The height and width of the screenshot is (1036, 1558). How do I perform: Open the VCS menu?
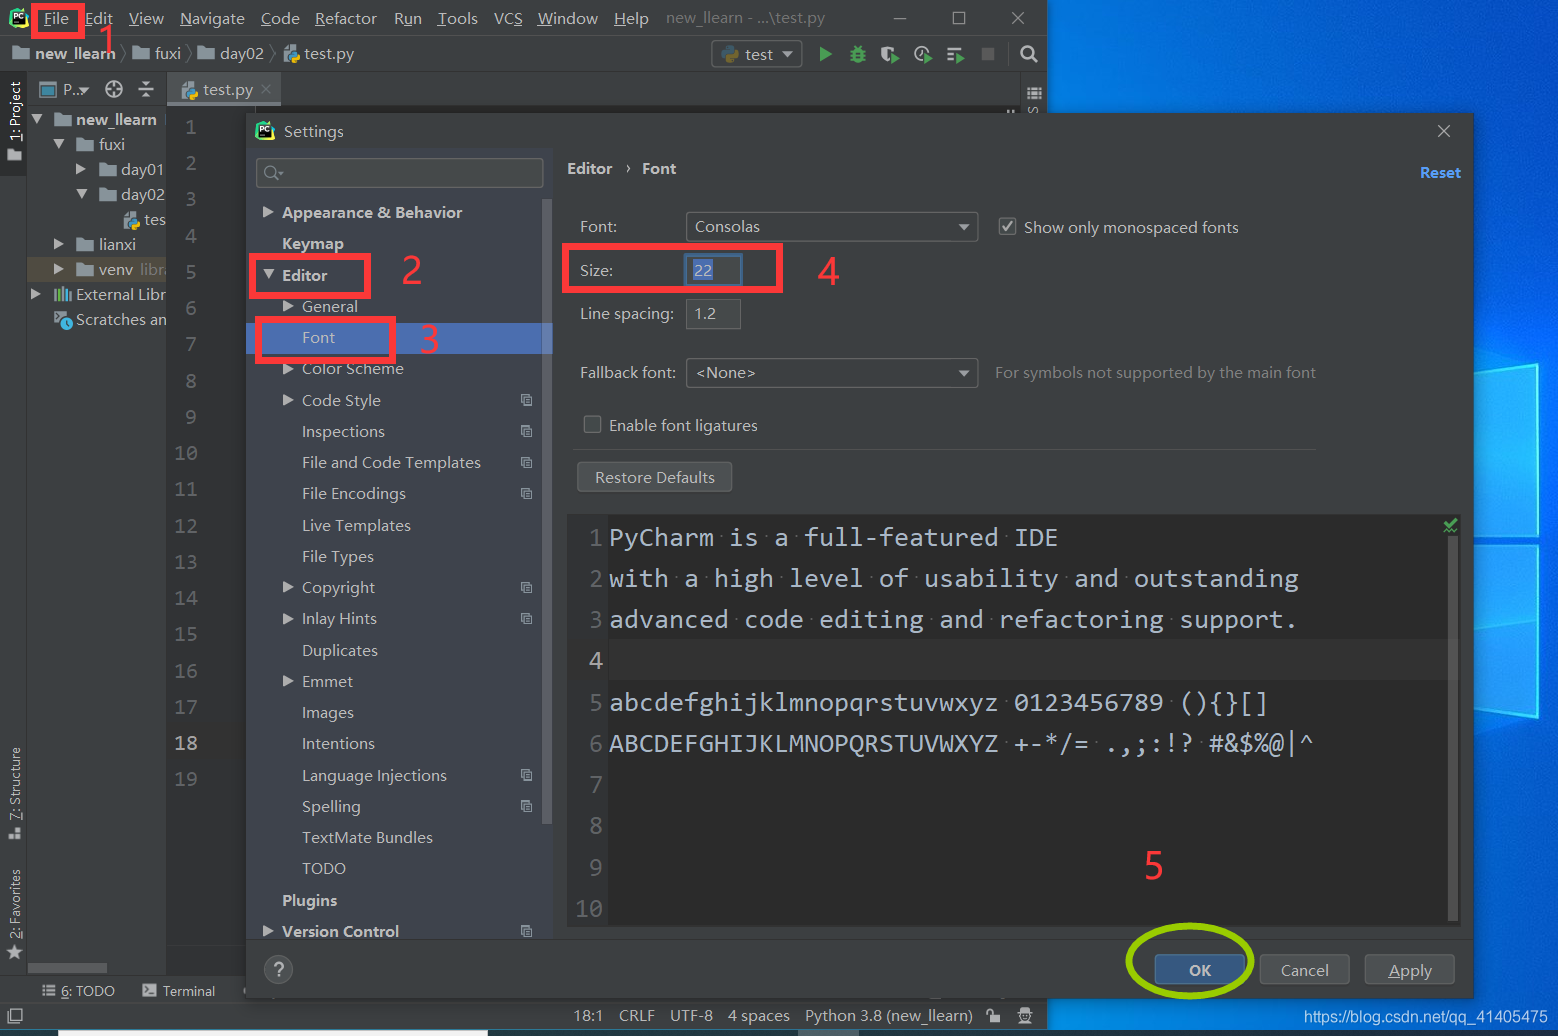pyautogui.click(x=508, y=18)
